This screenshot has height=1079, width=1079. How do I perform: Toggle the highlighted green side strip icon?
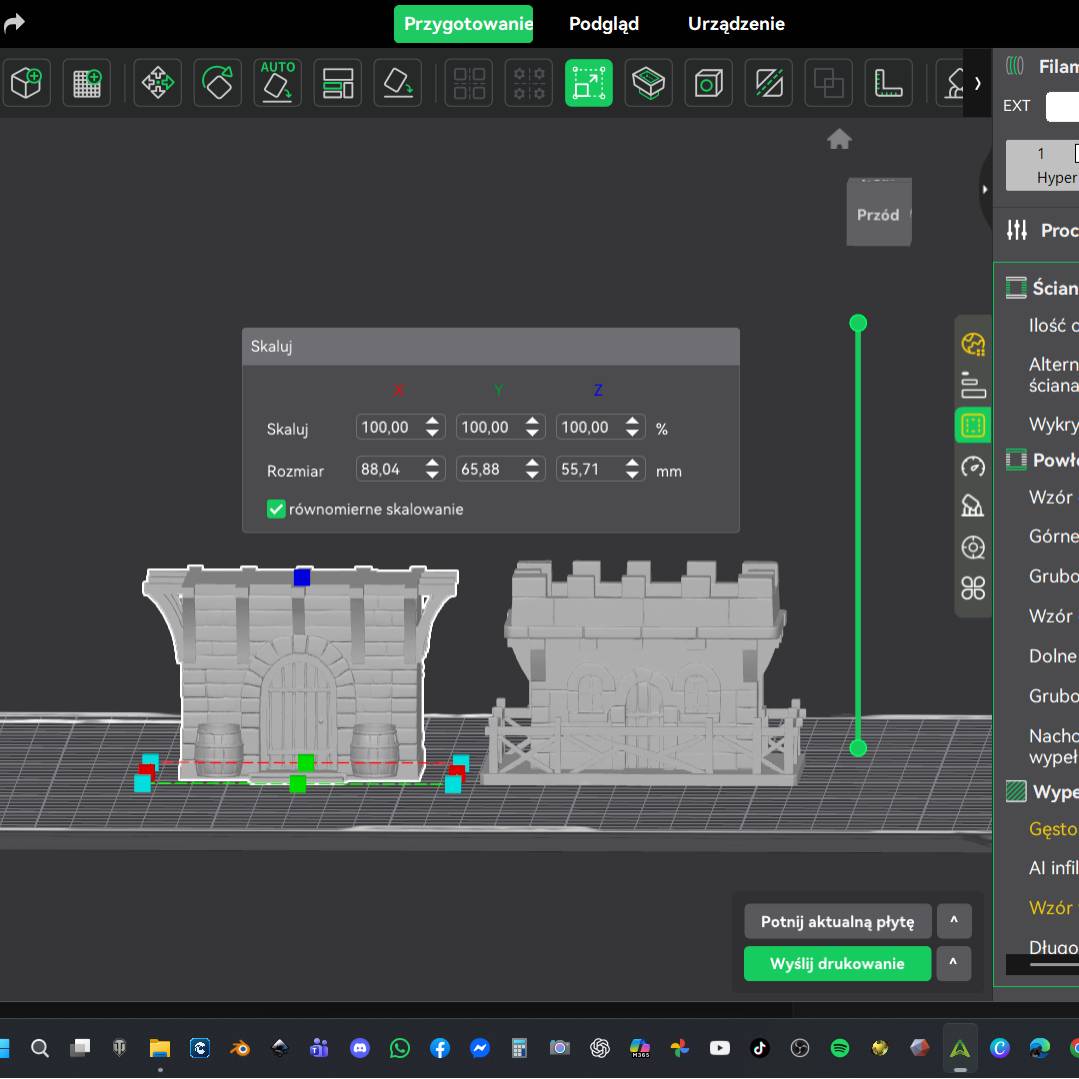point(972,425)
